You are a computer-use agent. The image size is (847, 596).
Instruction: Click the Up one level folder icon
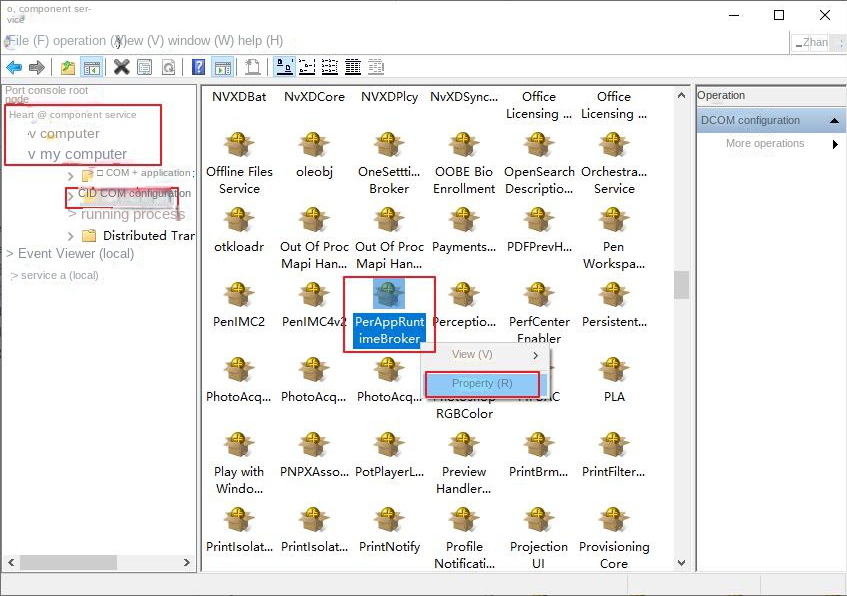(x=67, y=67)
